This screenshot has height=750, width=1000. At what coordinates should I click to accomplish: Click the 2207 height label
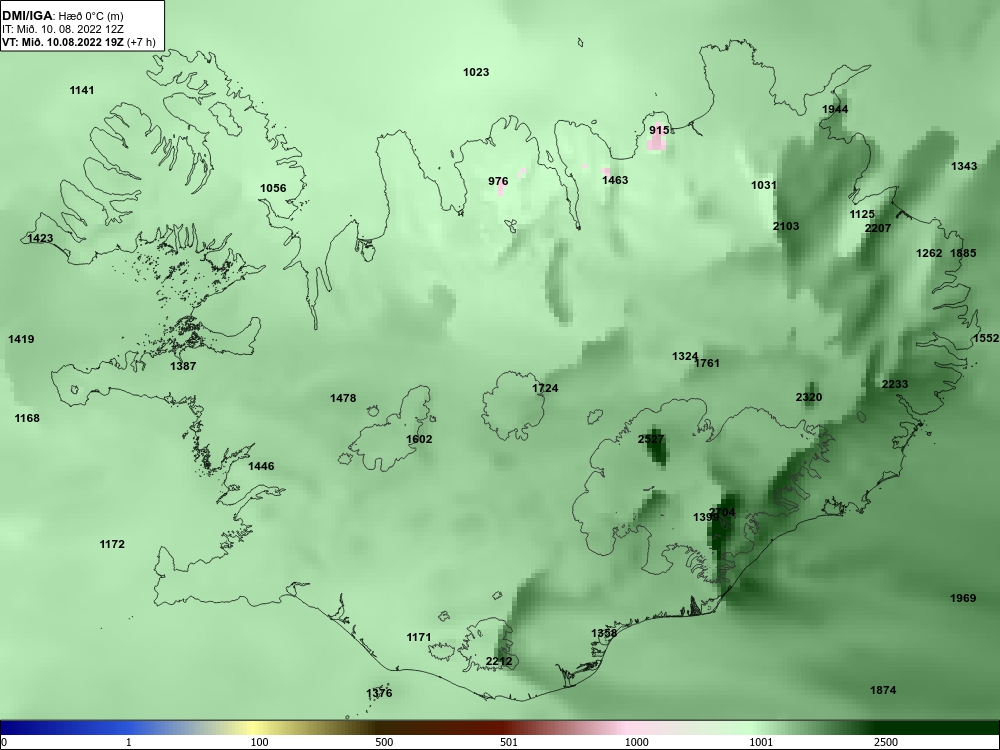point(878,228)
